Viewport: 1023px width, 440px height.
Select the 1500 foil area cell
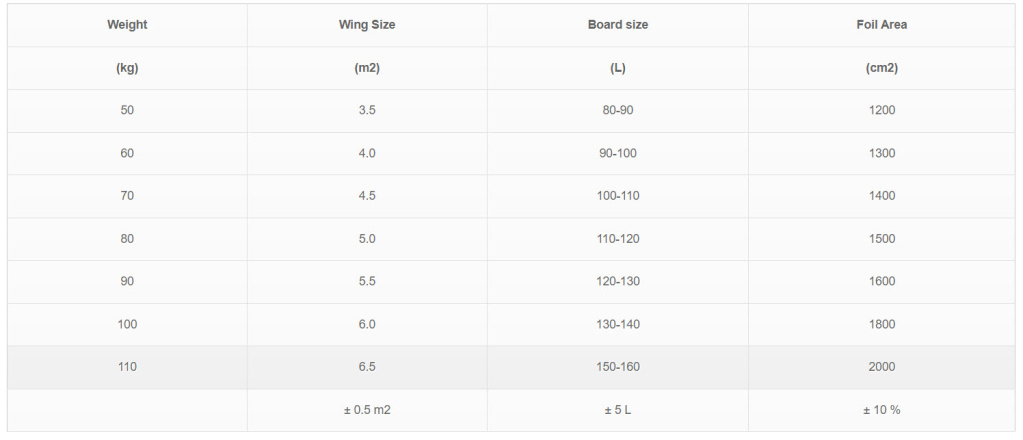click(x=882, y=239)
